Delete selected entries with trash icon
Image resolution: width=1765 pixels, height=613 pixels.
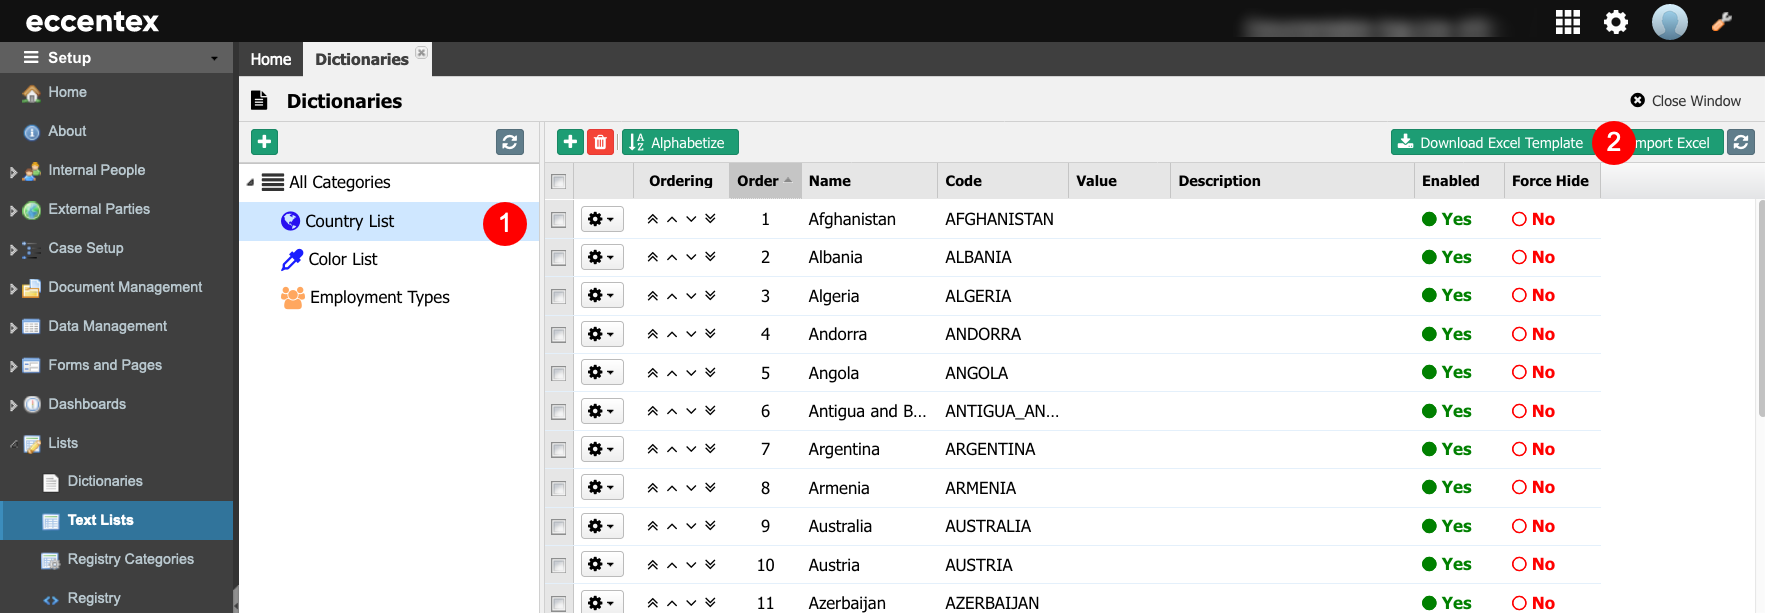coord(600,142)
